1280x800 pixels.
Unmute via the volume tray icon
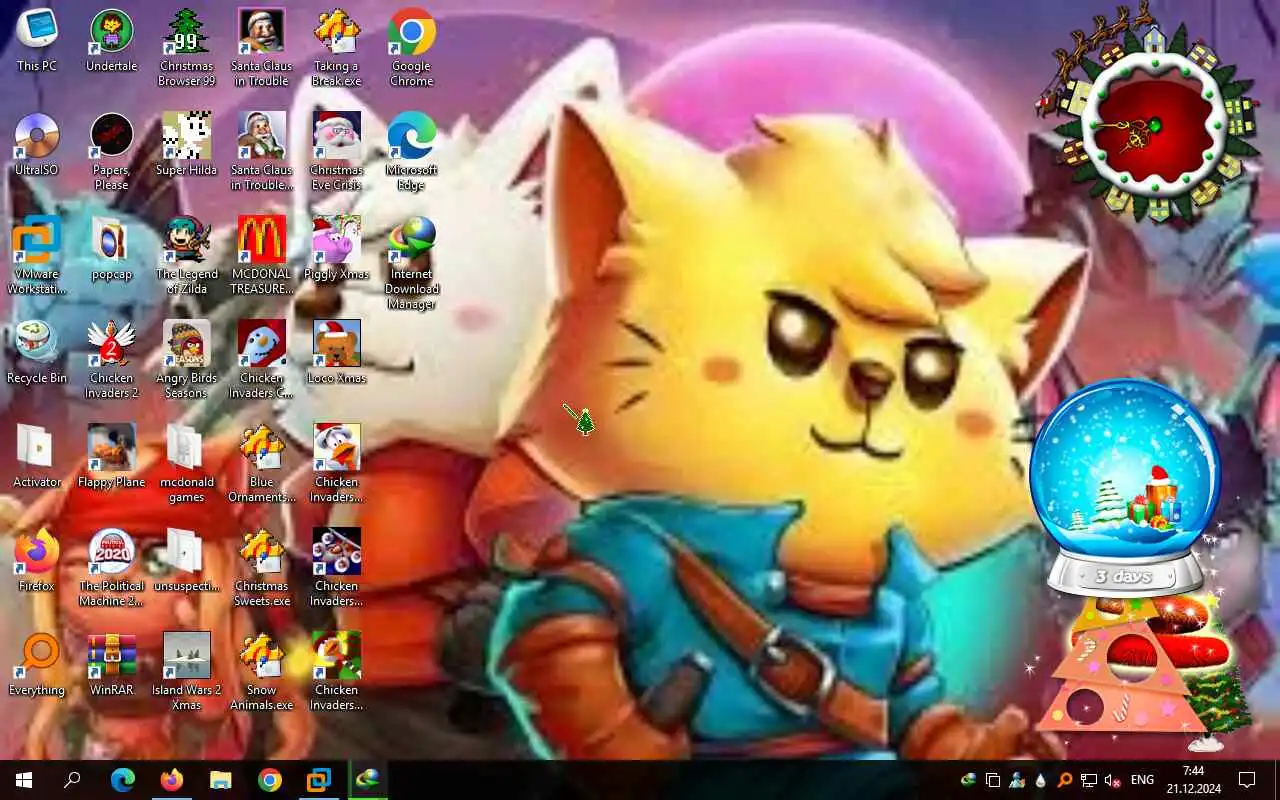[x=1113, y=780]
